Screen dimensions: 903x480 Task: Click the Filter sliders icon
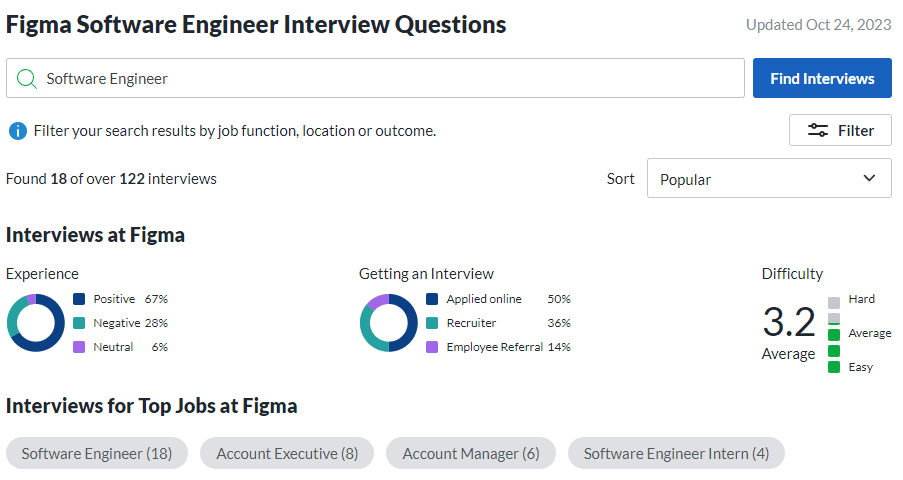click(x=818, y=130)
